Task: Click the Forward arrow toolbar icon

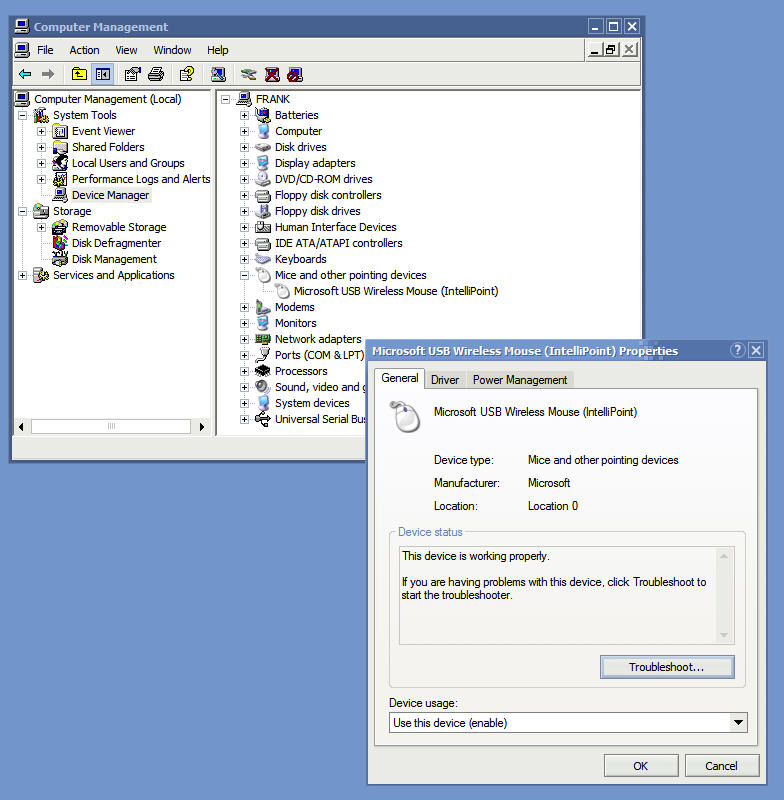Action: point(48,74)
